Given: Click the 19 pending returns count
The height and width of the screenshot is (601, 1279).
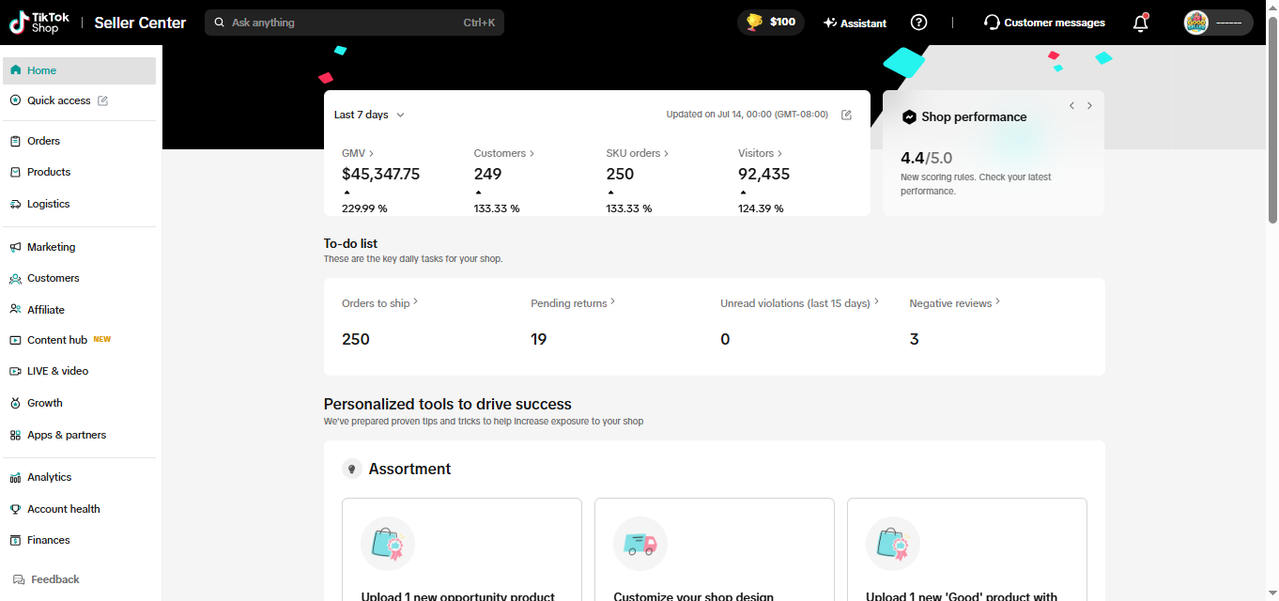Looking at the screenshot, I should pos(539,339).
